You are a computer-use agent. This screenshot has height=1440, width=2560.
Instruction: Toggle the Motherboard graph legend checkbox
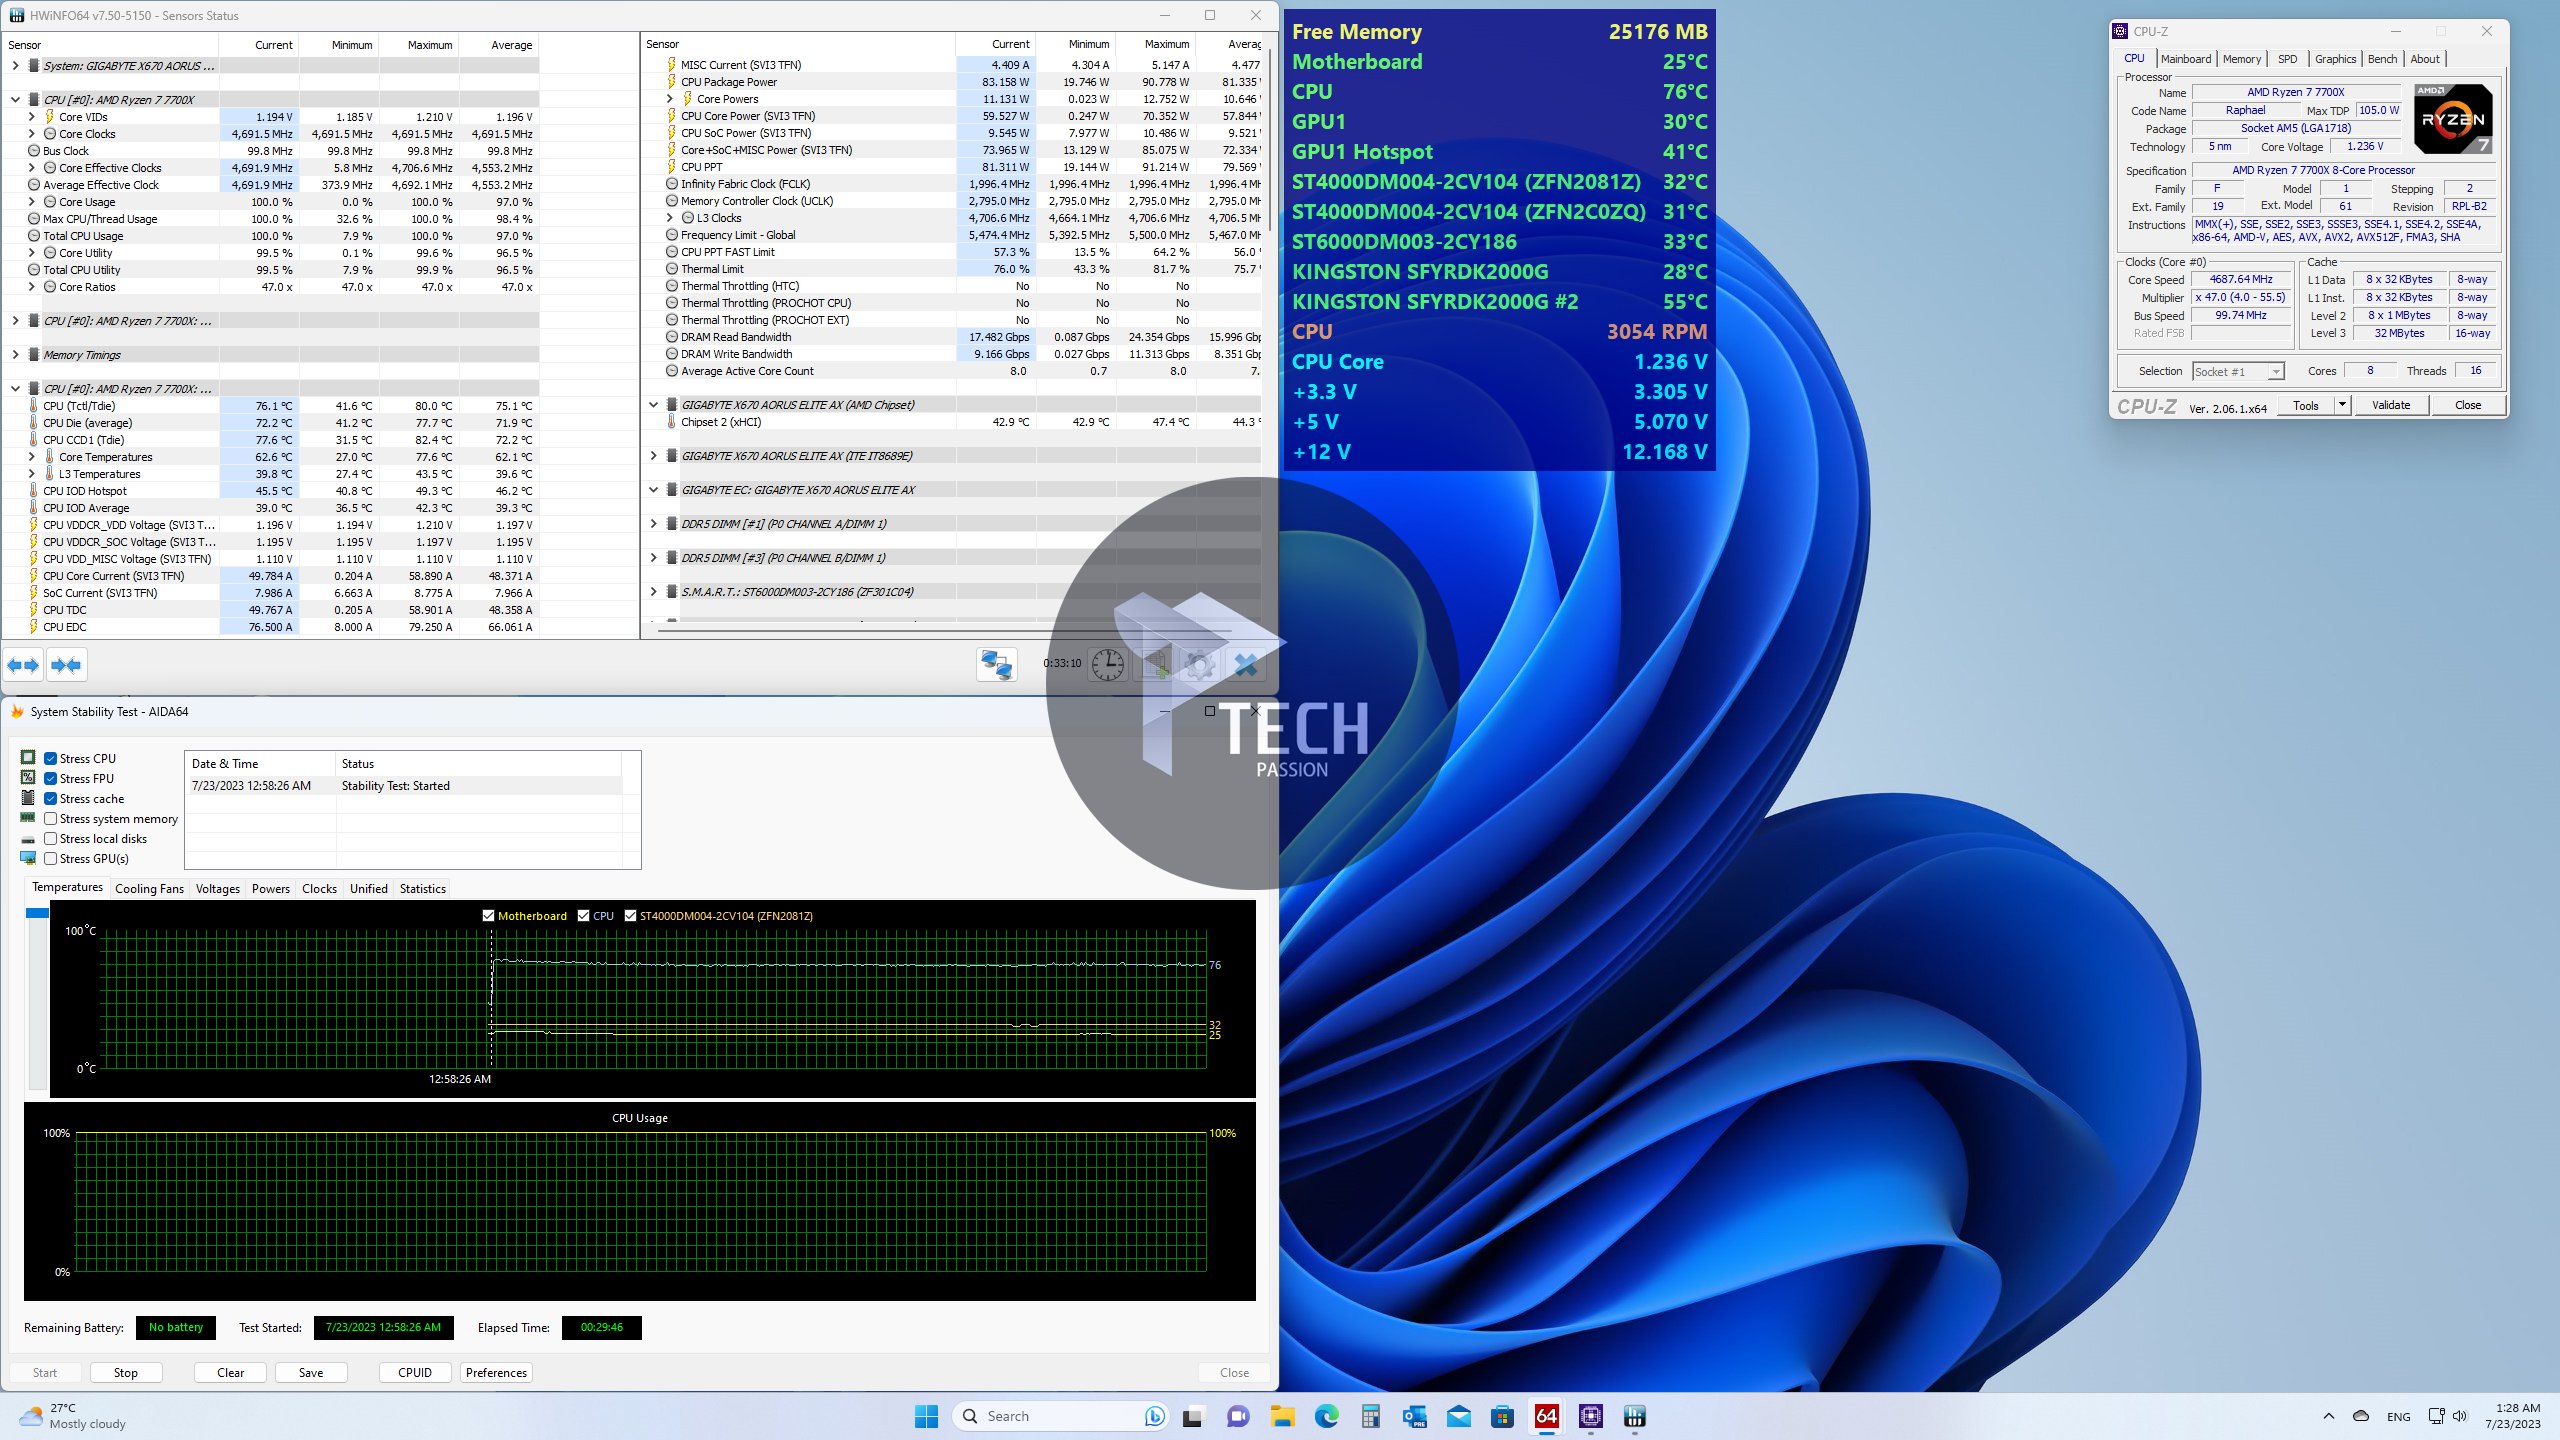tap(489, 916)
